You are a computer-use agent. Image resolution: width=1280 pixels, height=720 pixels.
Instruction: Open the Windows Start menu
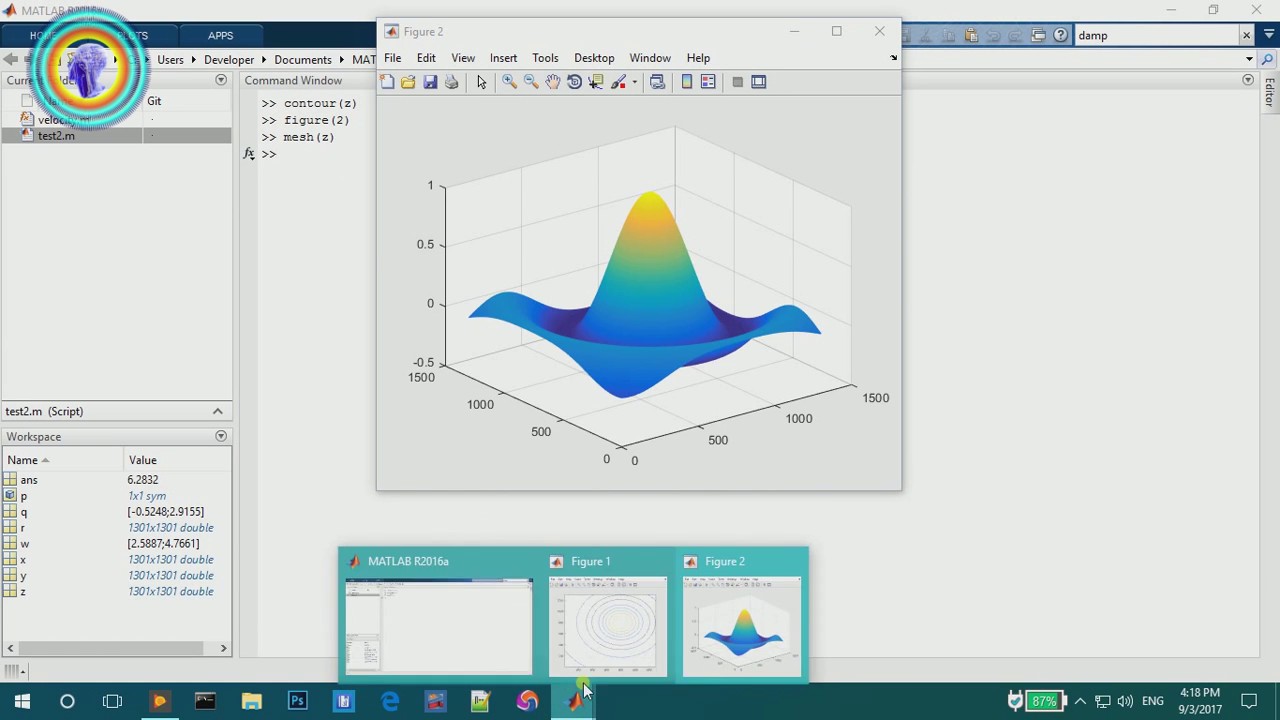click(21, 701)
